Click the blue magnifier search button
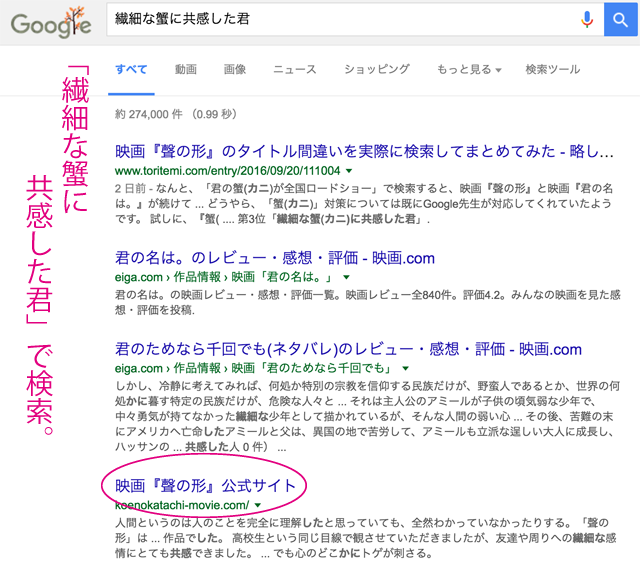The image size is (640, 562). coord(620,20)
